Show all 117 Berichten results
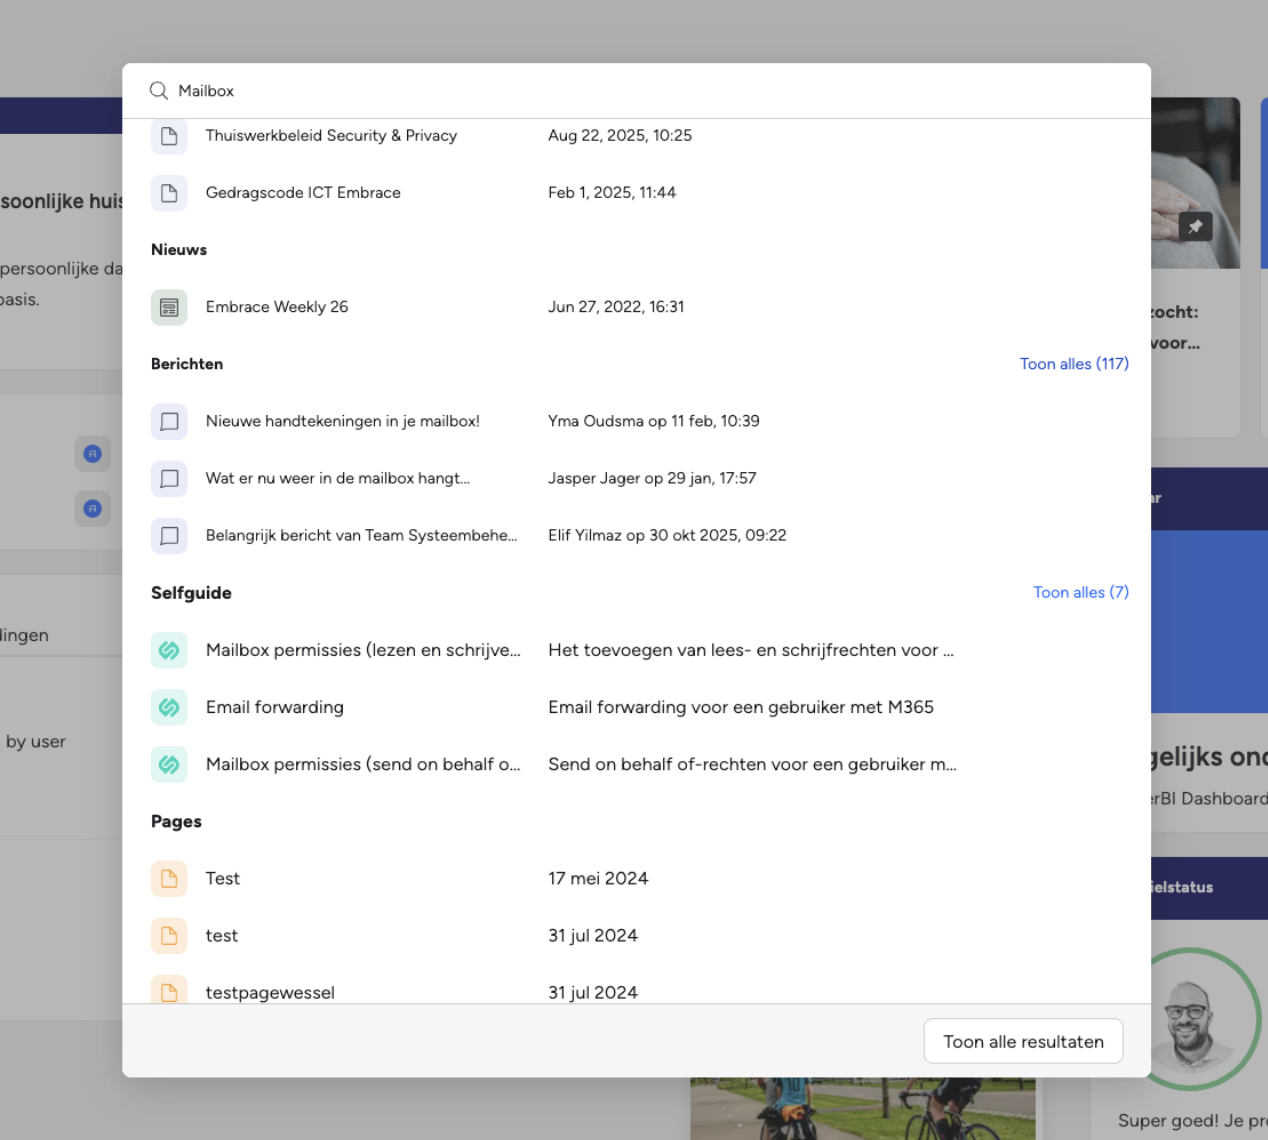 pyautogui.click(x=1074, y=364)
